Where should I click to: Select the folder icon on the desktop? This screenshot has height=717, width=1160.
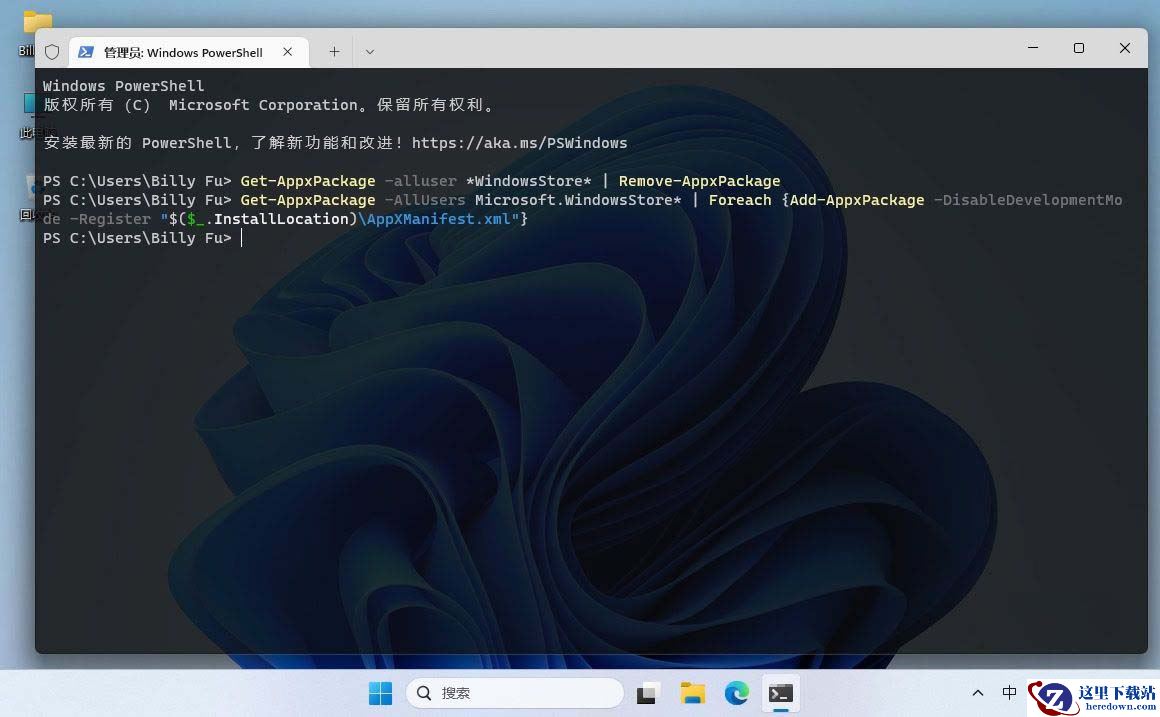pyautogui.click(x=37, y=22)
